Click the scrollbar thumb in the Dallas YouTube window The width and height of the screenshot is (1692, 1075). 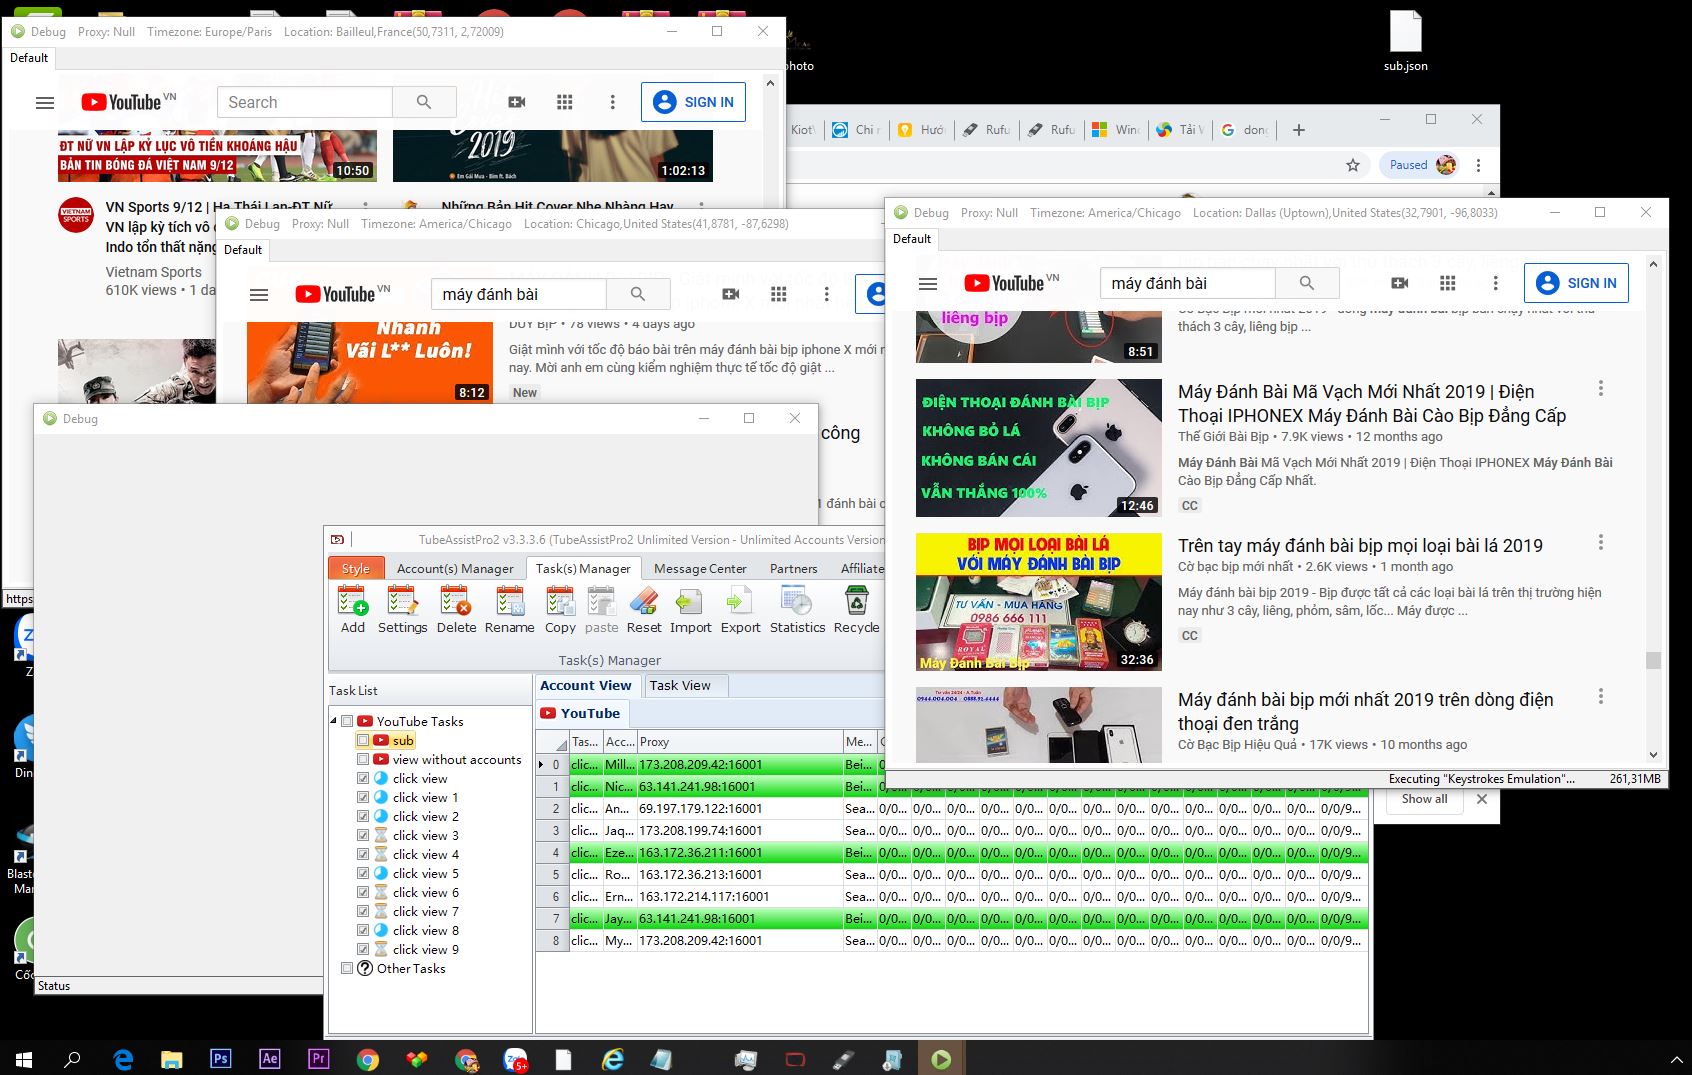click(x=1653, y=660)
